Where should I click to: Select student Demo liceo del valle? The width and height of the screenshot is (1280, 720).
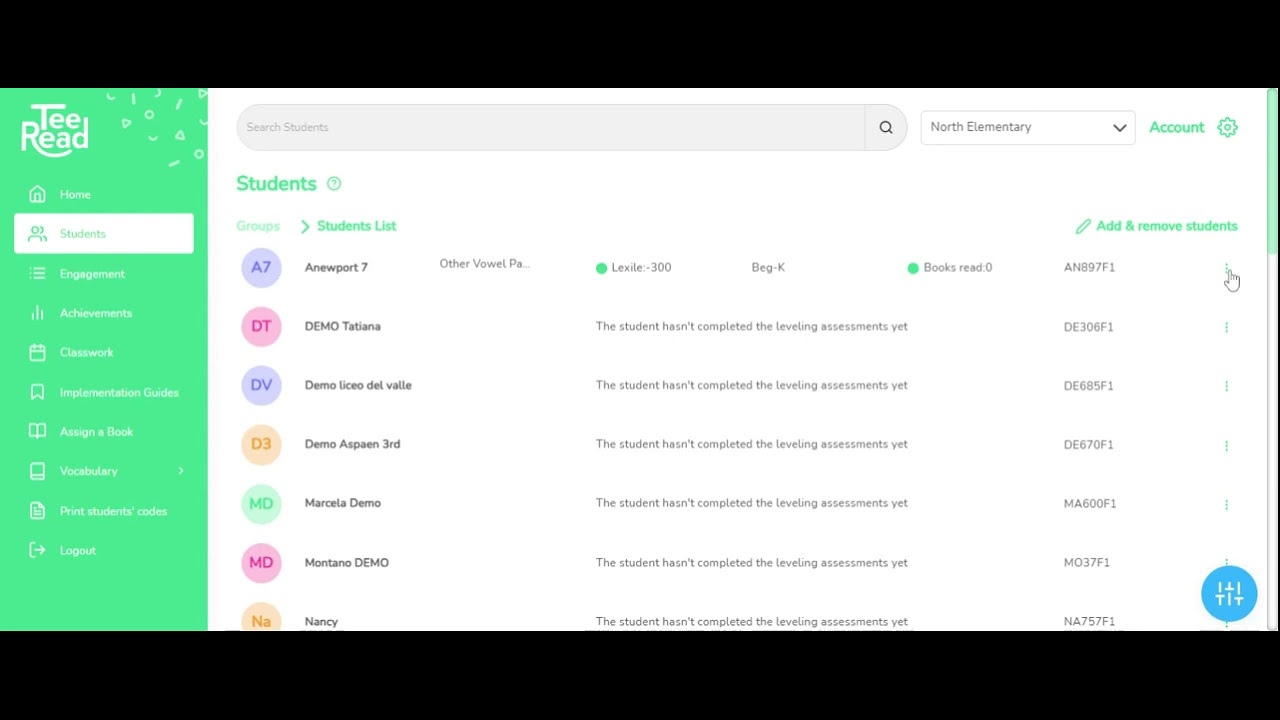pos(358,386)
